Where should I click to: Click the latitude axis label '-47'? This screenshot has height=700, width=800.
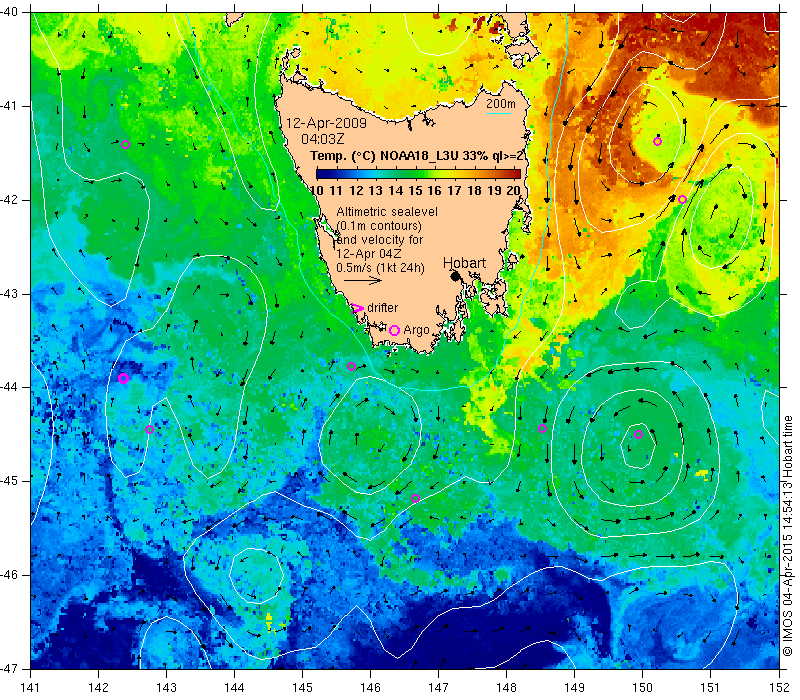point(9,668)
